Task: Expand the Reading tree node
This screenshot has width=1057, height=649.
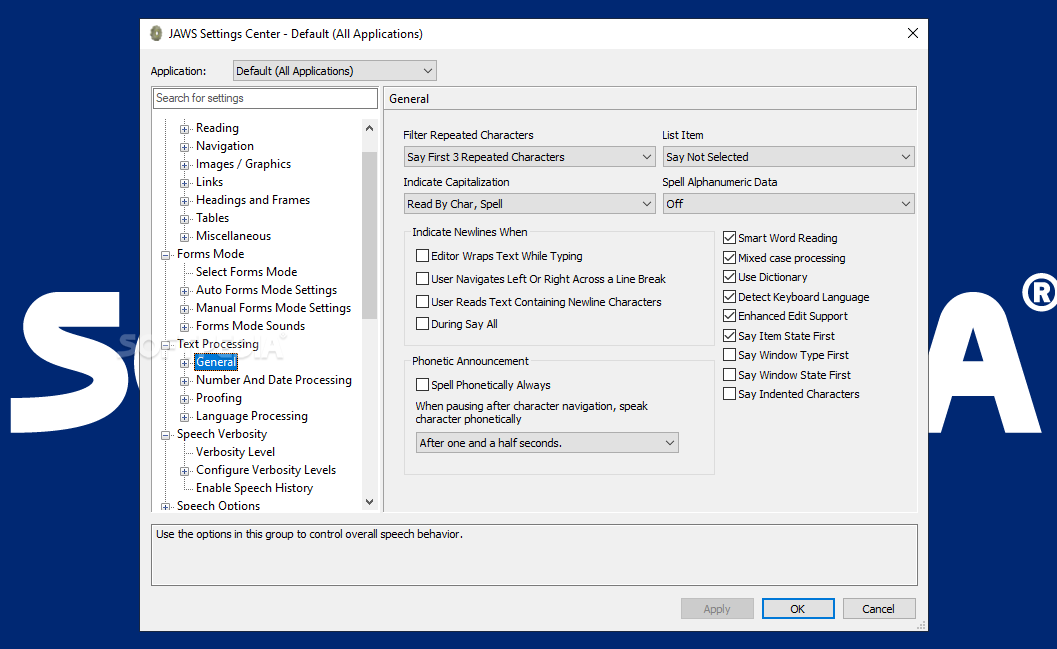Action: coord(184,129)
